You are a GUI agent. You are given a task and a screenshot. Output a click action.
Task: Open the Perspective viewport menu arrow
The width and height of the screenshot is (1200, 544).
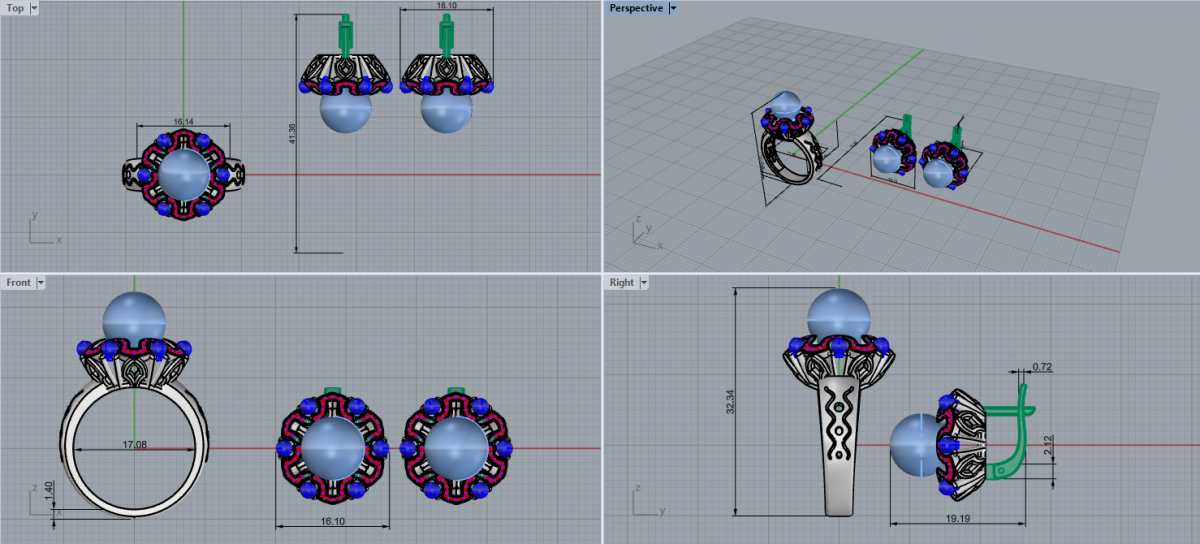(x=673, y=8)
